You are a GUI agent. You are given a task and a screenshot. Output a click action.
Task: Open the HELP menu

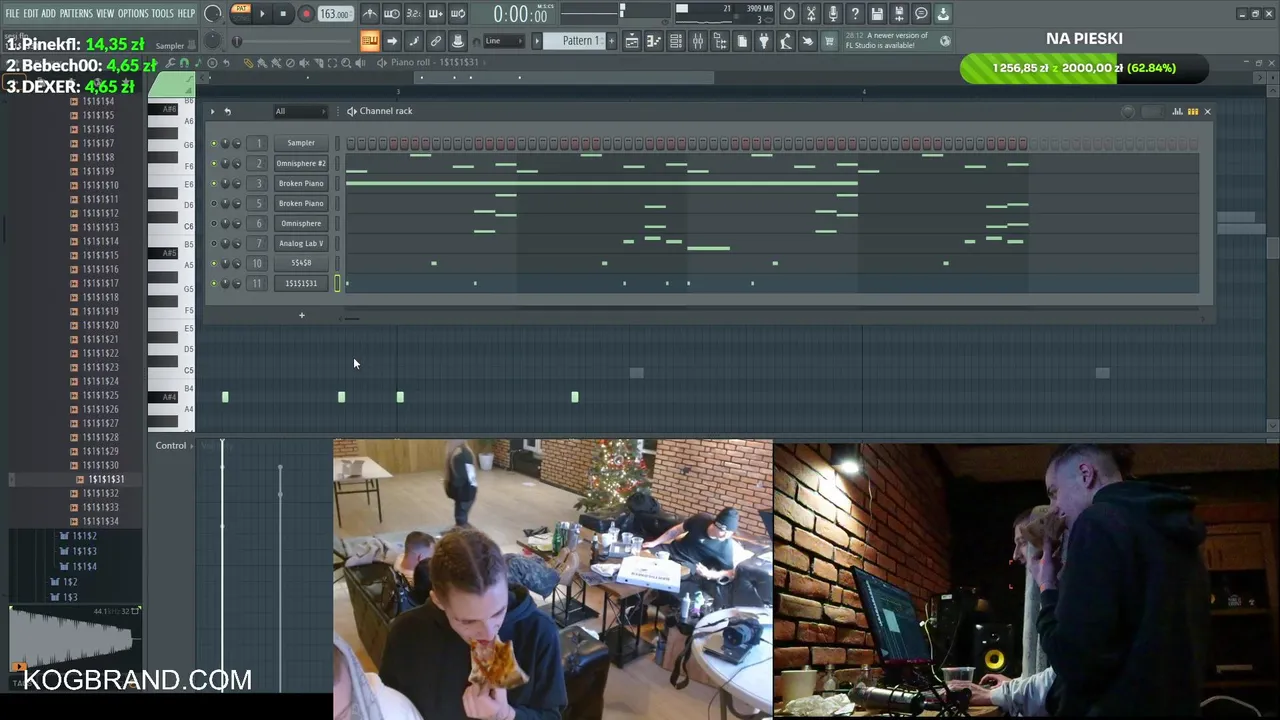(186, 14)
